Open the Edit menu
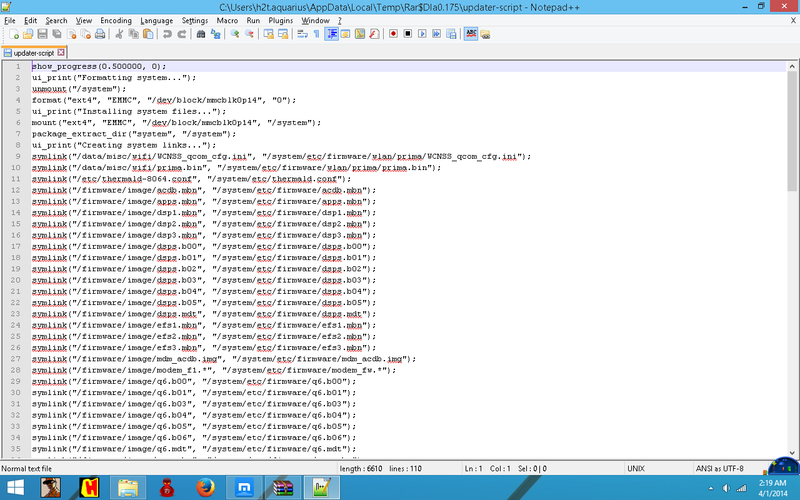Image resolution: width=800 pixels, height=500 pixels. 31,20
